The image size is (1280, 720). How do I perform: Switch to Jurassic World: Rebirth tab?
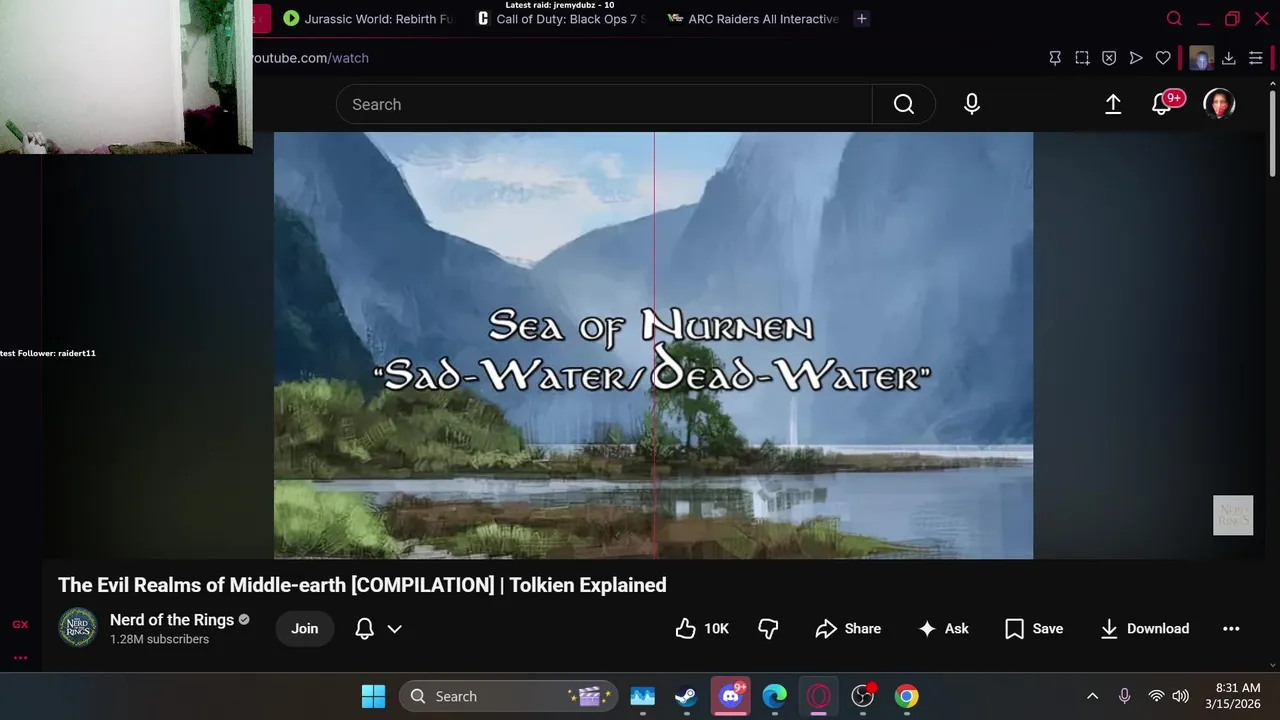[368, 18]
